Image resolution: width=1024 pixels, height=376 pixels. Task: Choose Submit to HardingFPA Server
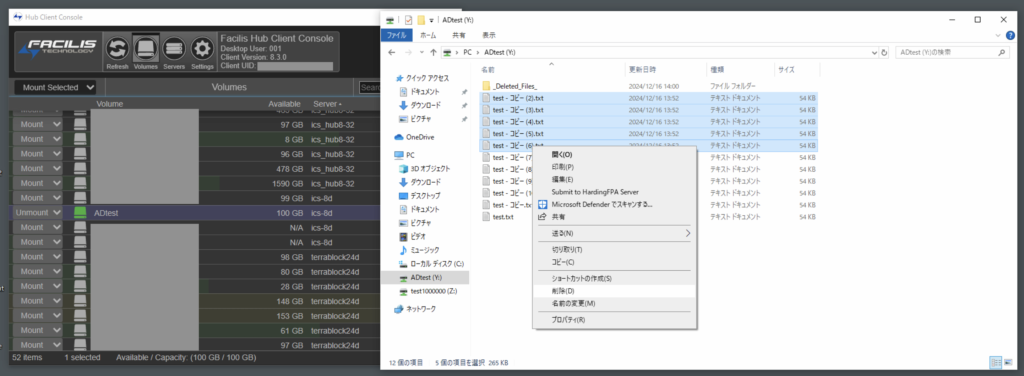[x=614, y=192]
